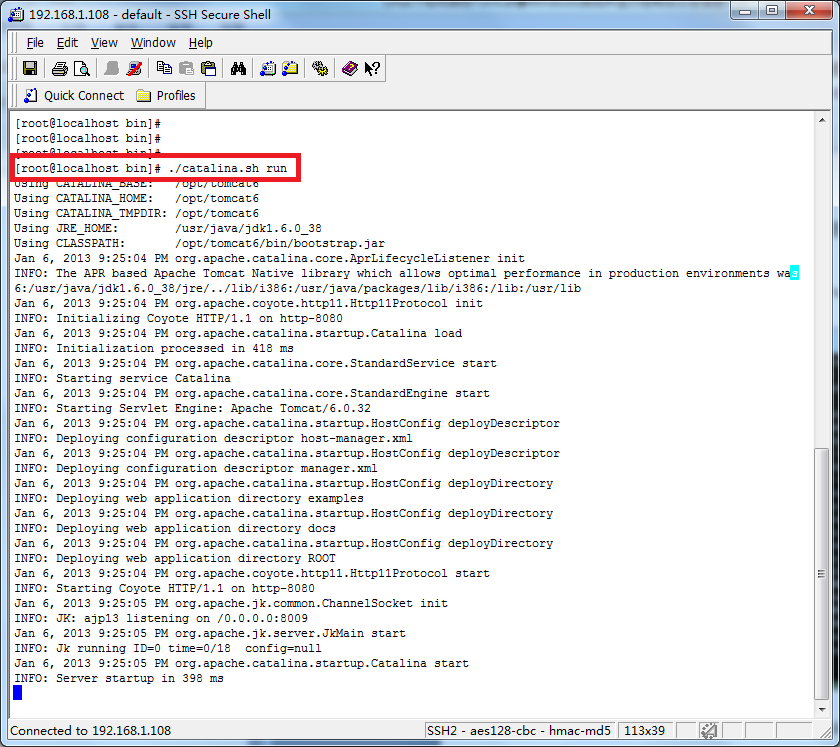
Task: Click 'INFO: Server startup in 398 ms' line
Action: coord(119,678)
